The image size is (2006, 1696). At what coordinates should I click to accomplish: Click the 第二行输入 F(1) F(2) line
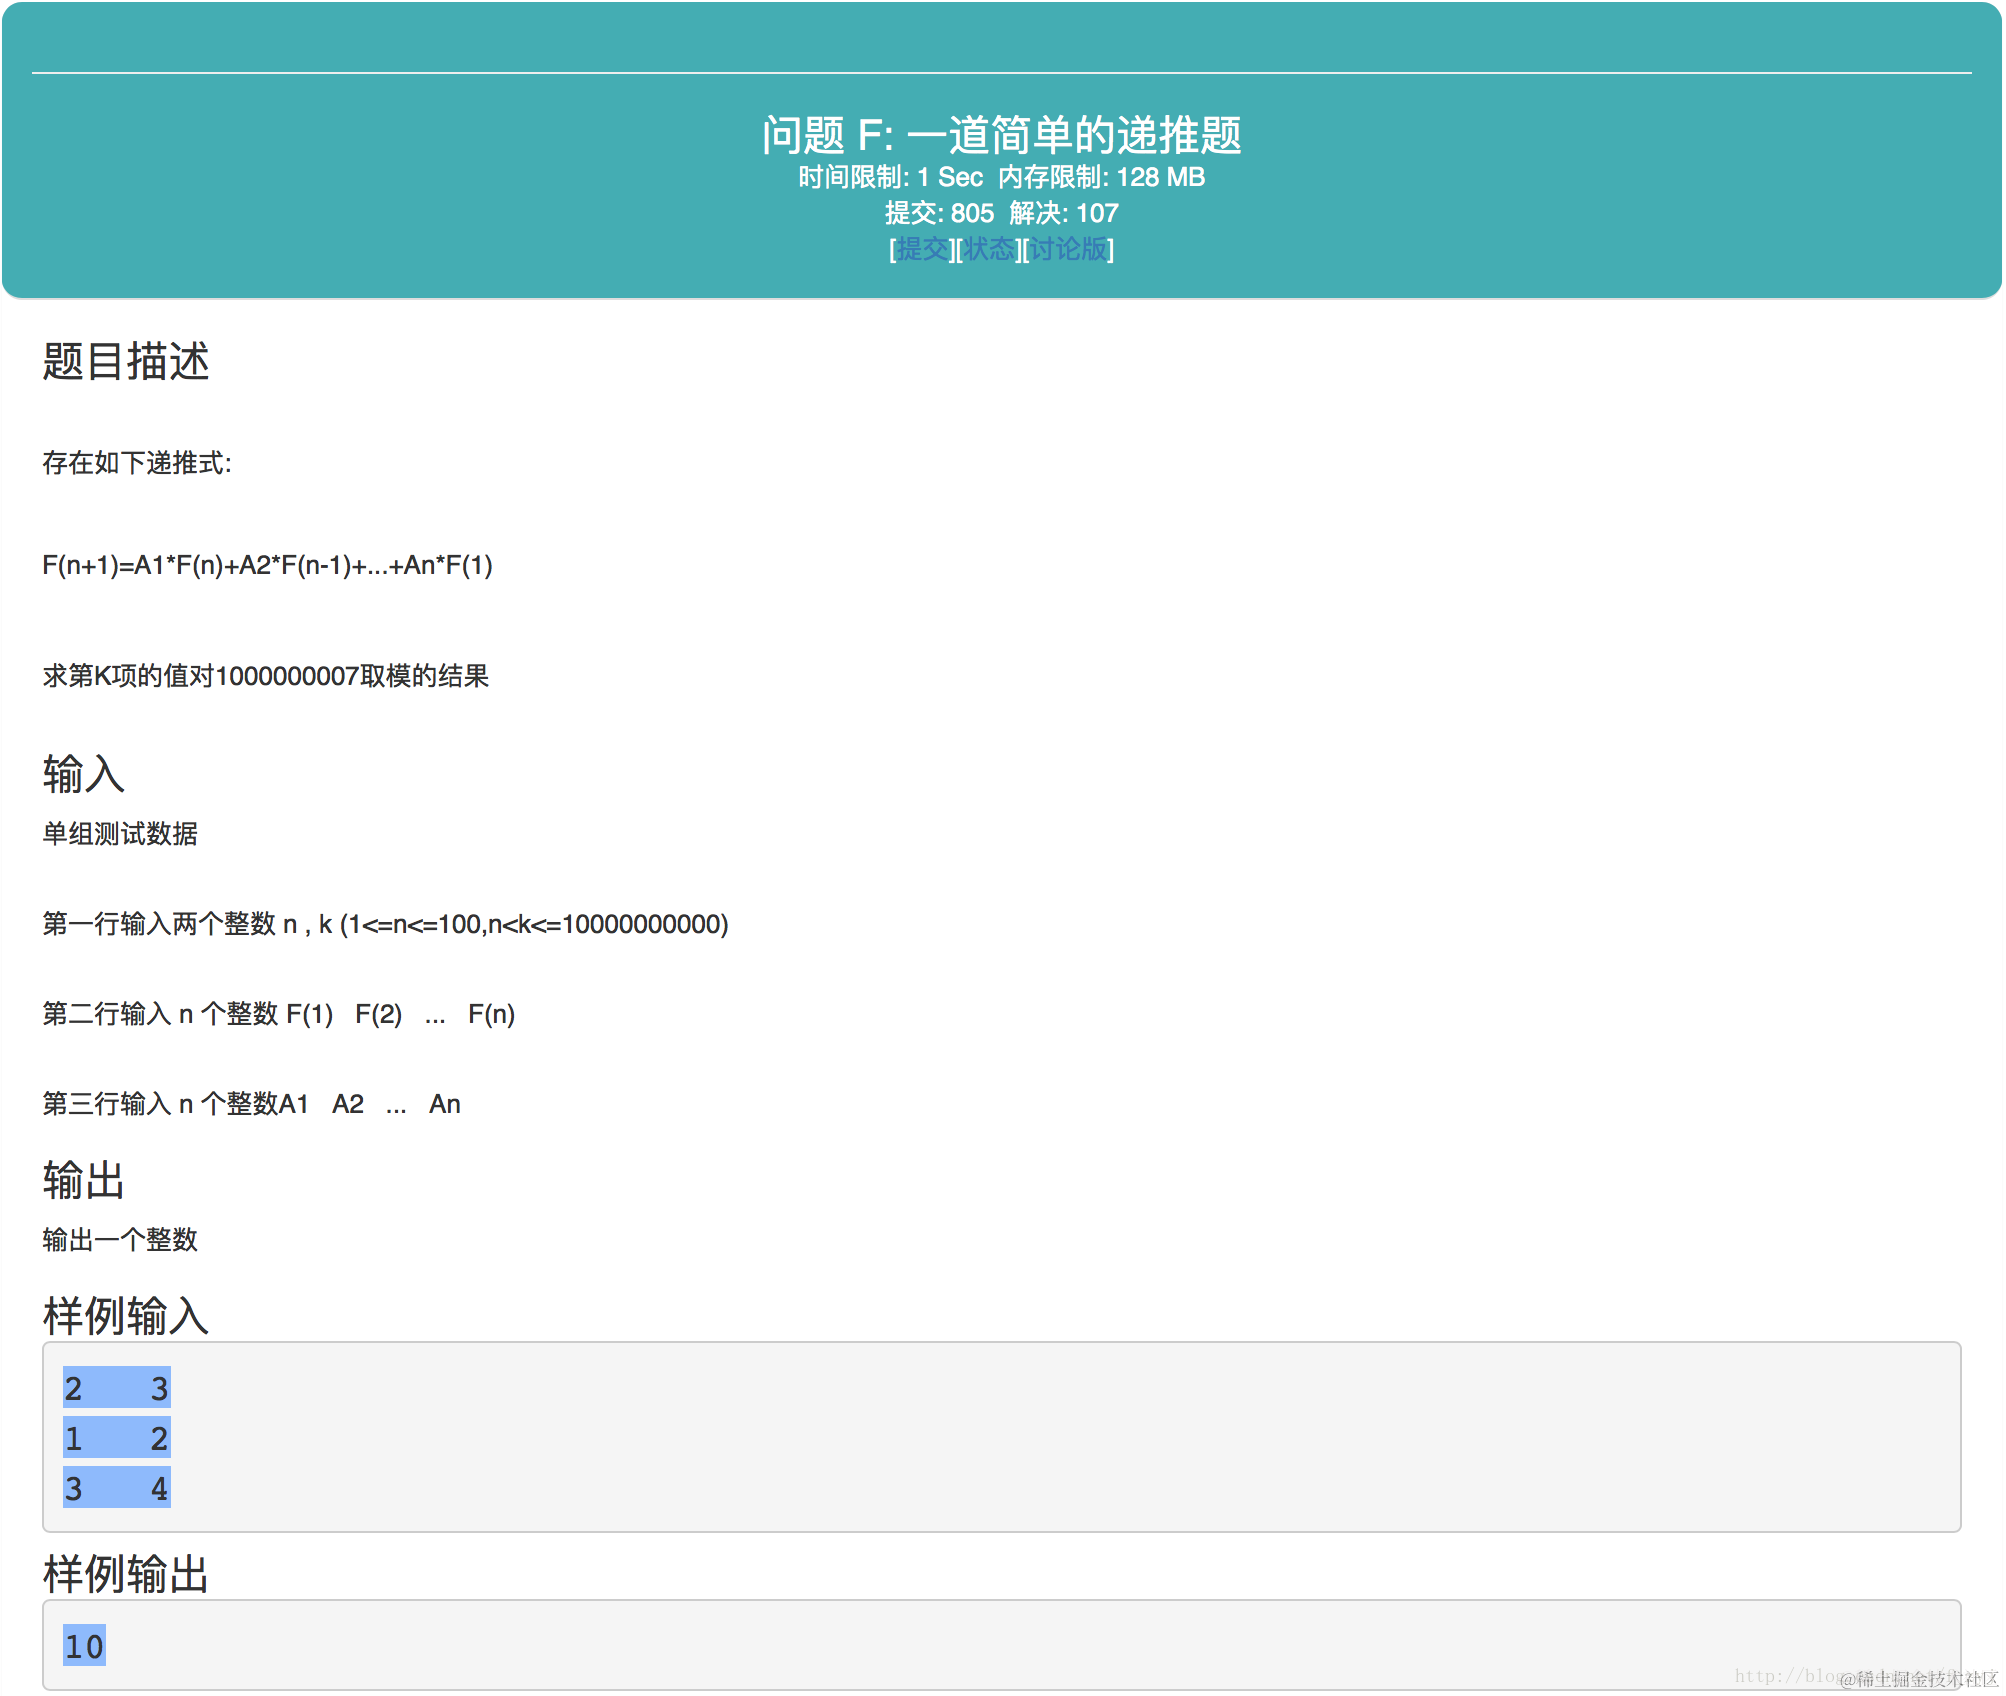278,1015
